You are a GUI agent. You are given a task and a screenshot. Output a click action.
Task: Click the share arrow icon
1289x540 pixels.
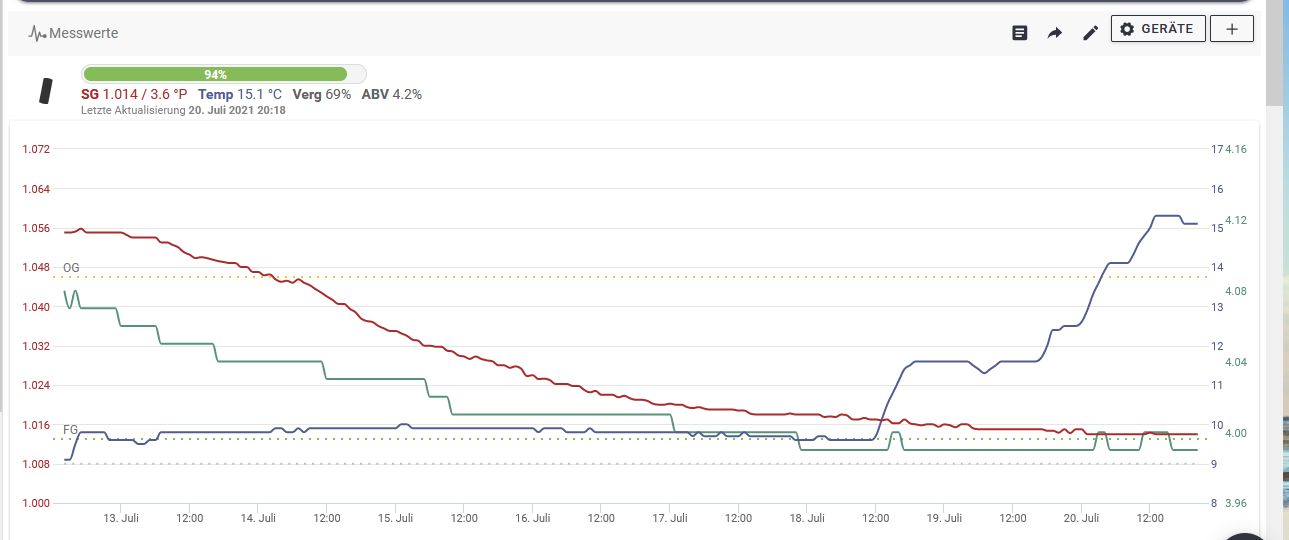1054,33
